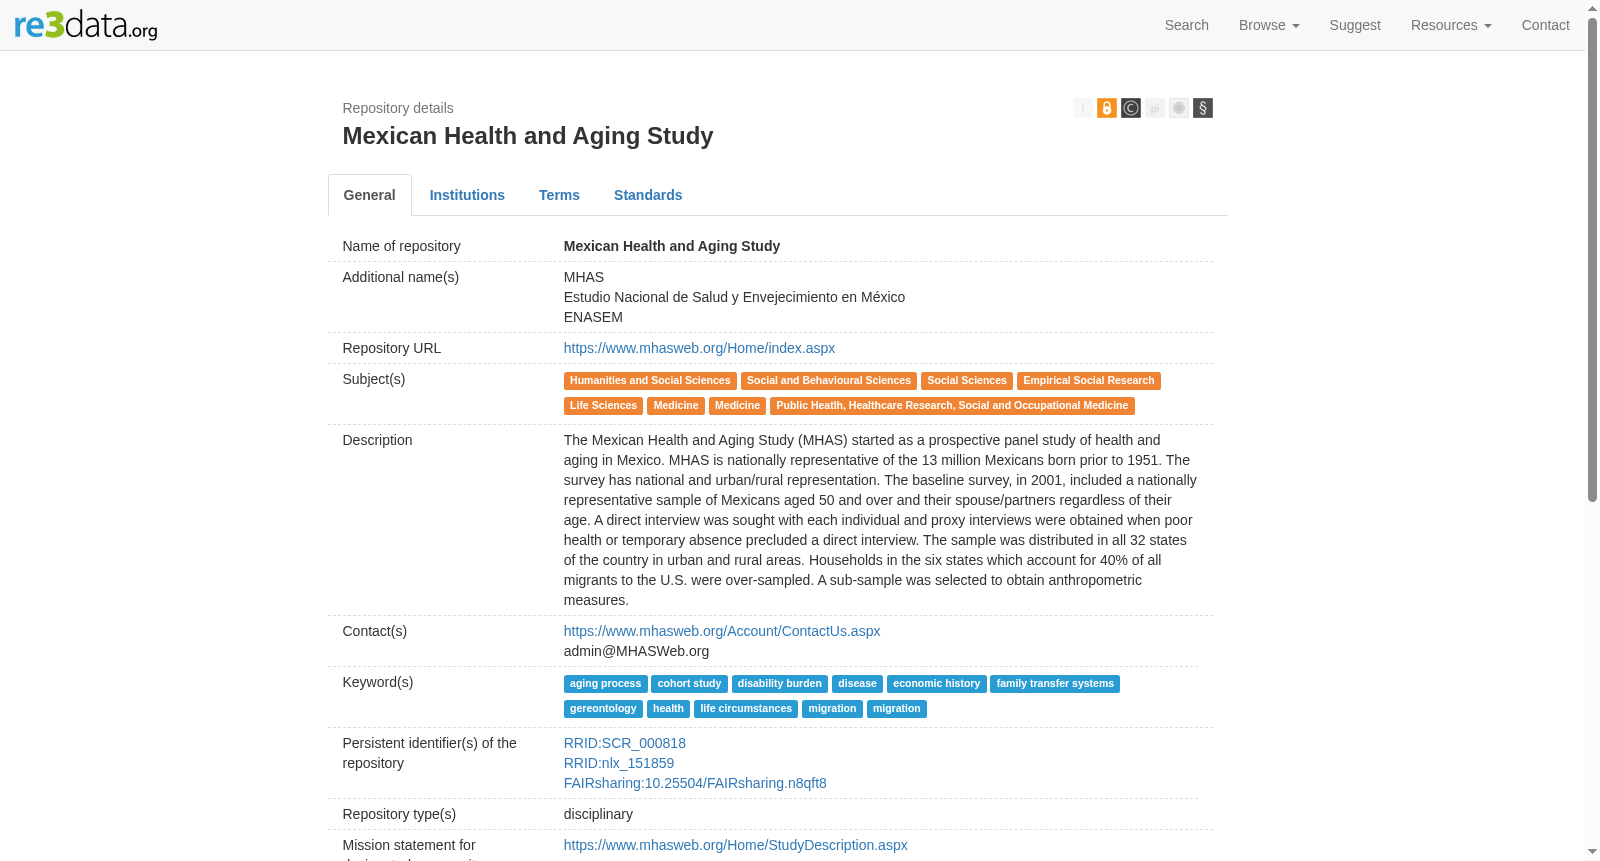This screenshot has height=861, width=1600.
Task: Click the section sign policy badge
Action: (1203, 108)
